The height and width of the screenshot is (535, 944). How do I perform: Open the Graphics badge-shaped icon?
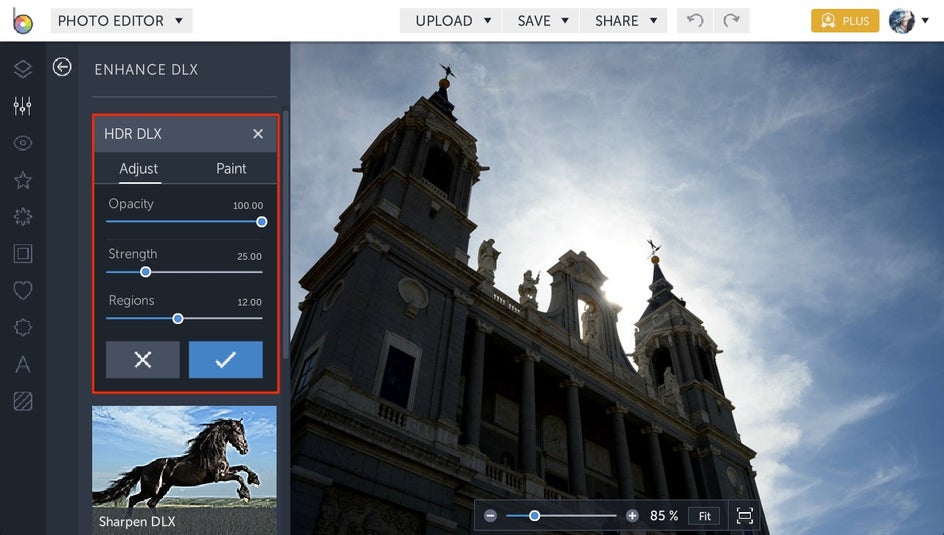23,327
